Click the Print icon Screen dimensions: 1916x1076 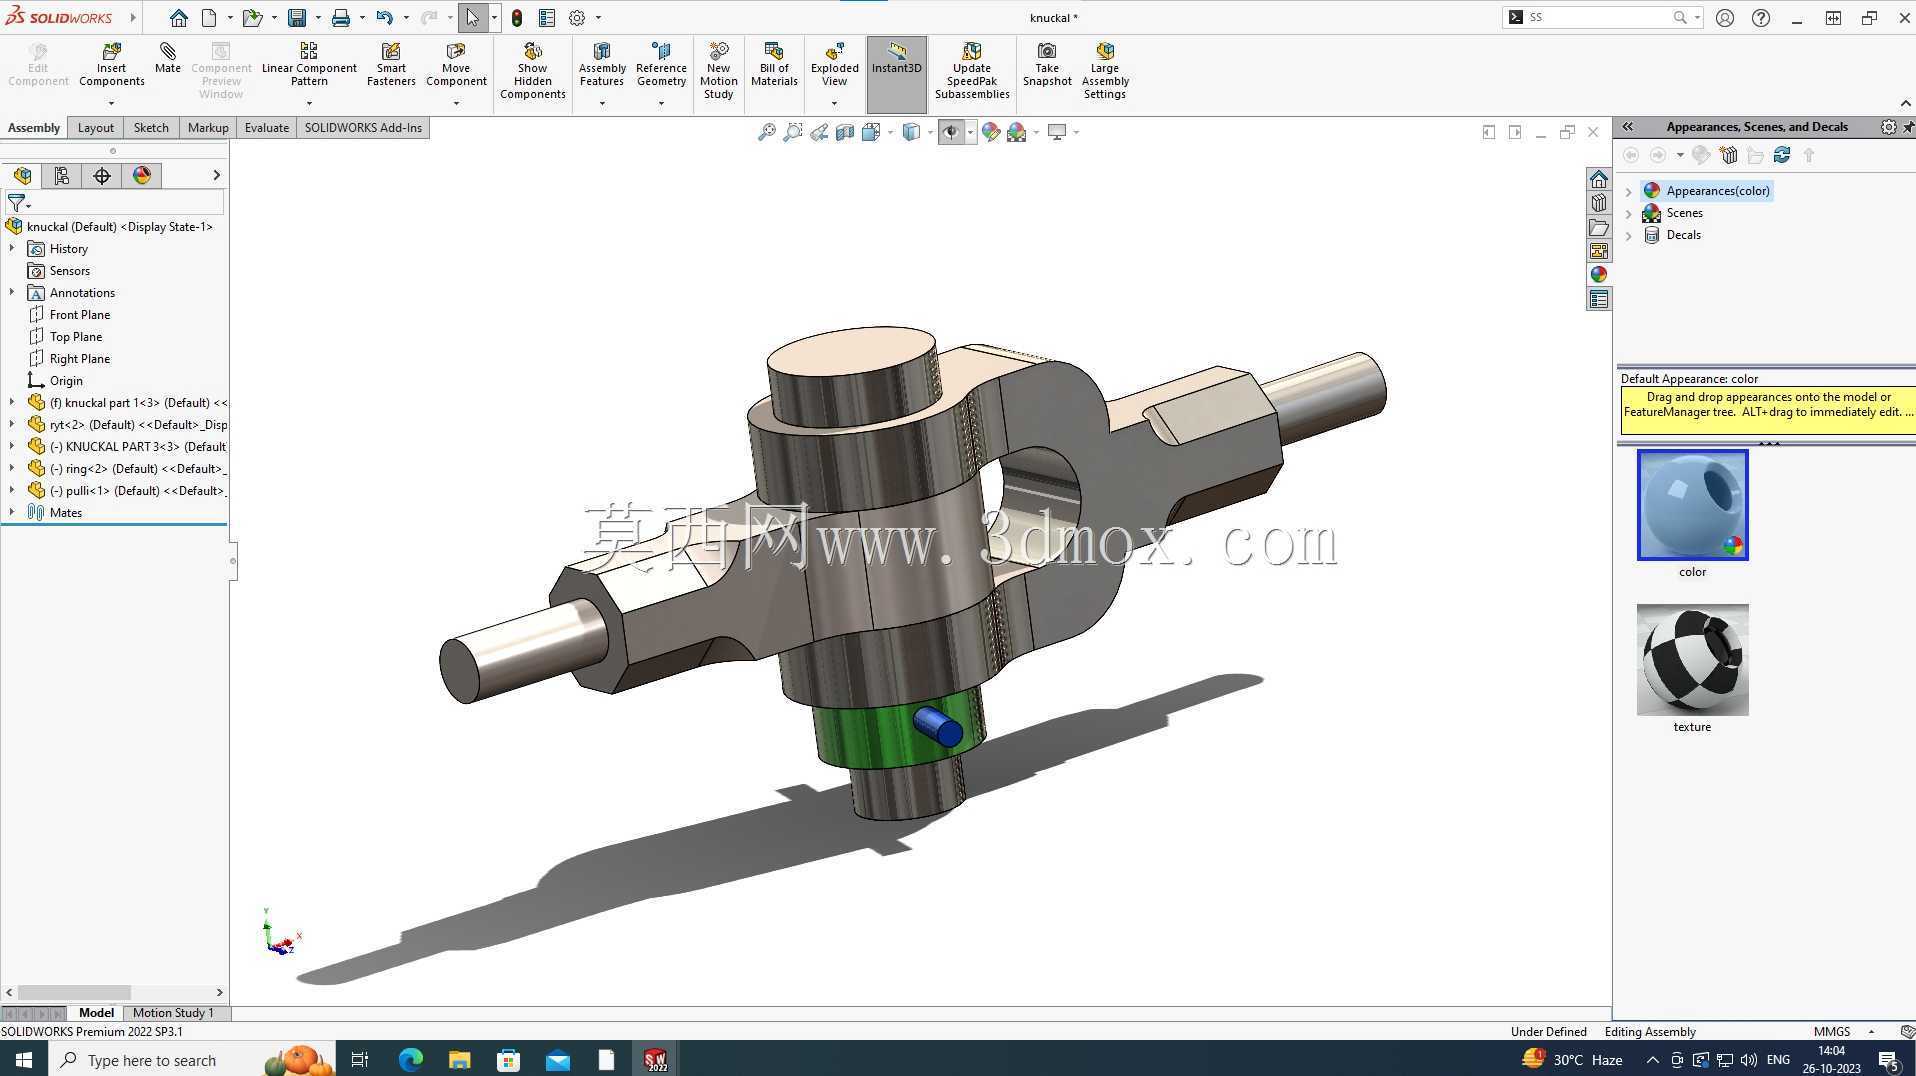(341, 18)
